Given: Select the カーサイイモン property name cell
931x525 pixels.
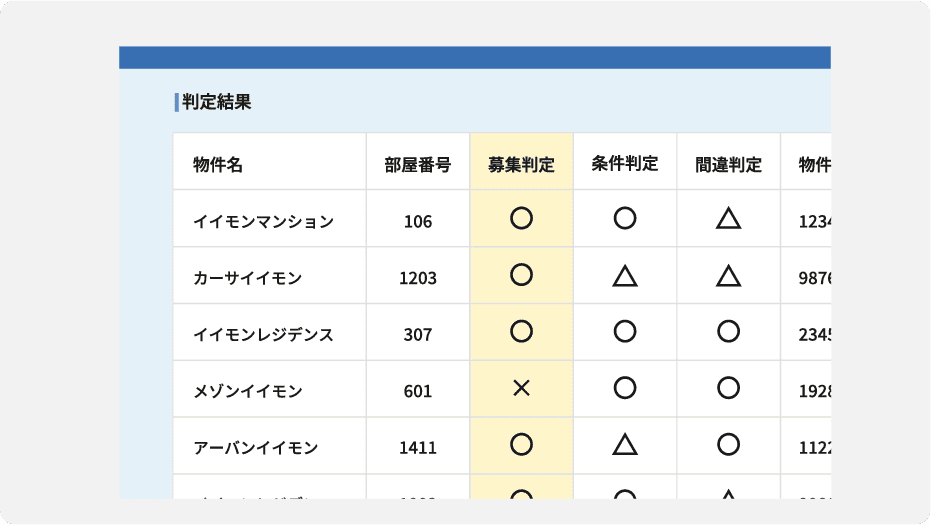Looking at the screenshot, I should (247, 278).
